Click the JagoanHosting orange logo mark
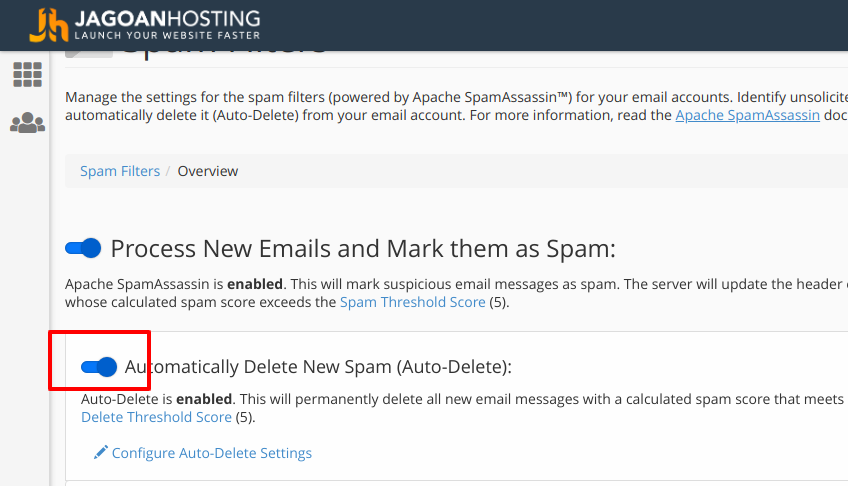 tap(49, 25)
